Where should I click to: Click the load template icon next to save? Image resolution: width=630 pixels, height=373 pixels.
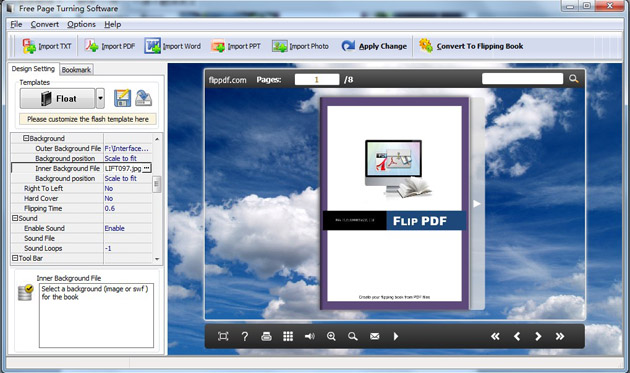pos(143,98)
